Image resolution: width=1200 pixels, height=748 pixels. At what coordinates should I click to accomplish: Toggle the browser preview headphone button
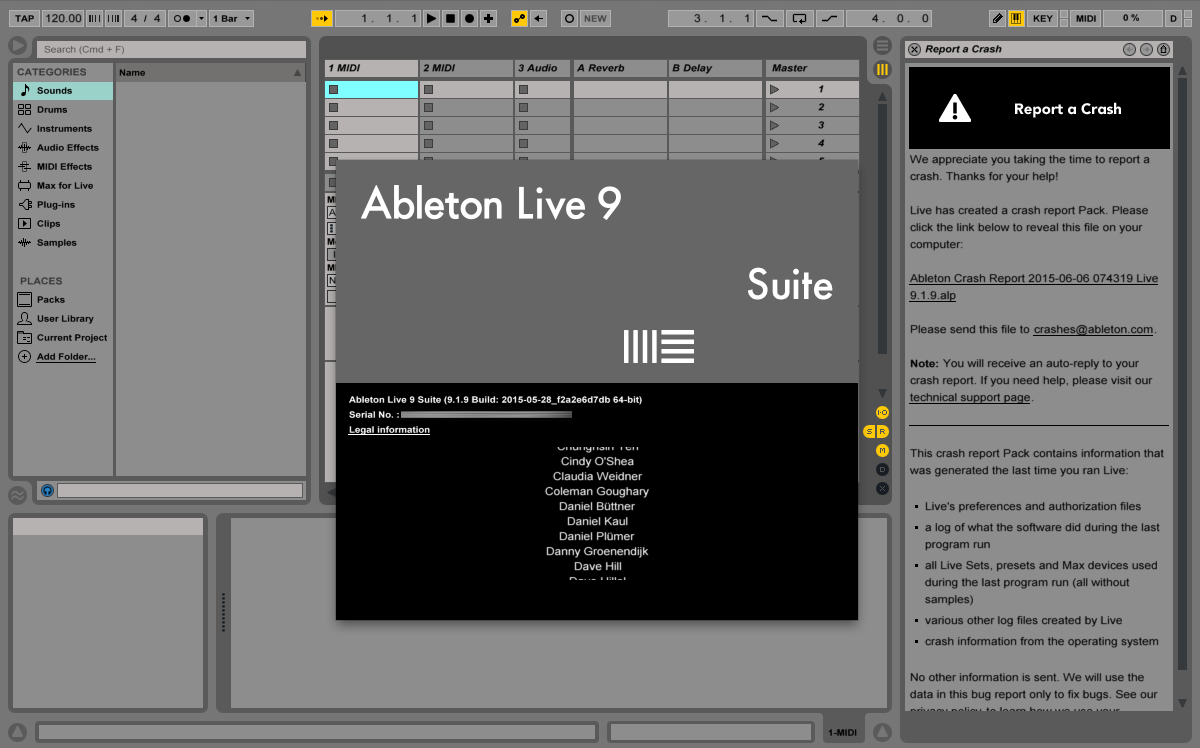tap(47, 491)
